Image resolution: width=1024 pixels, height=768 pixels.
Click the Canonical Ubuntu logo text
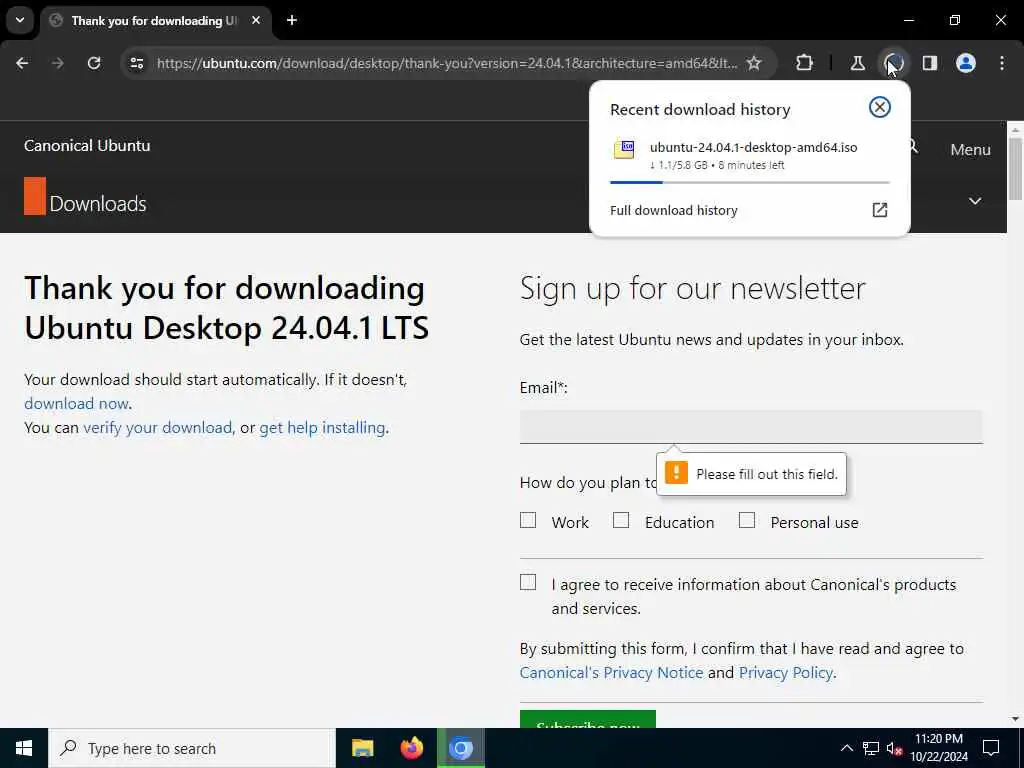pos(87,146)
